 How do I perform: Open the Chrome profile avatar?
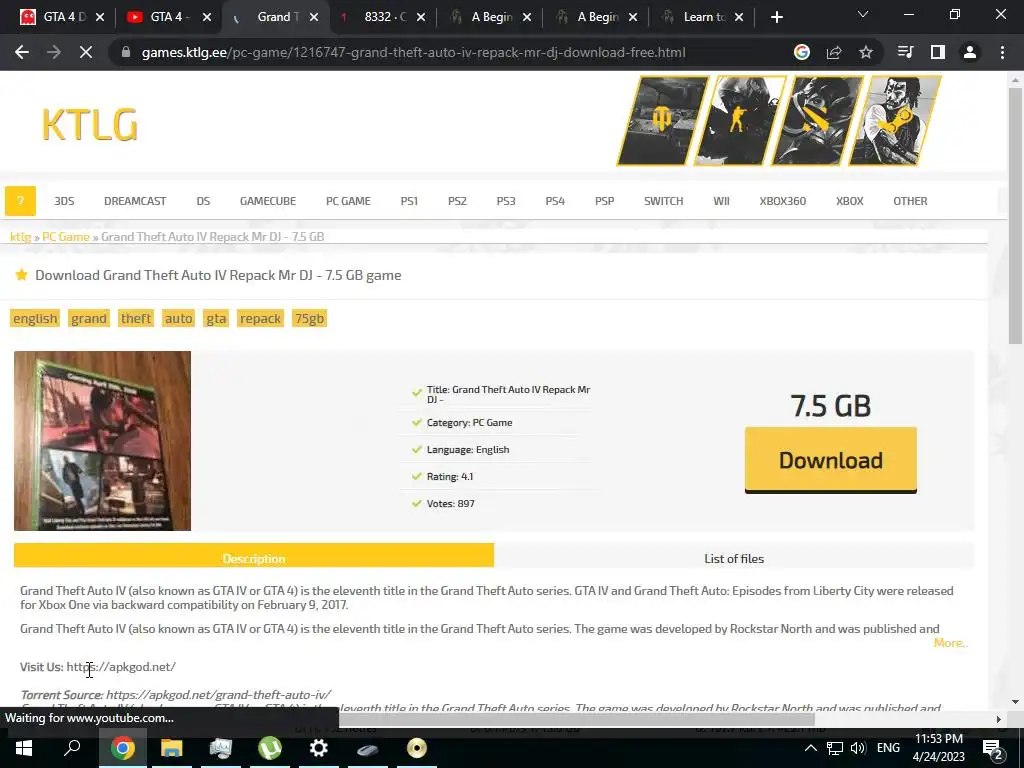coord(970,52)
